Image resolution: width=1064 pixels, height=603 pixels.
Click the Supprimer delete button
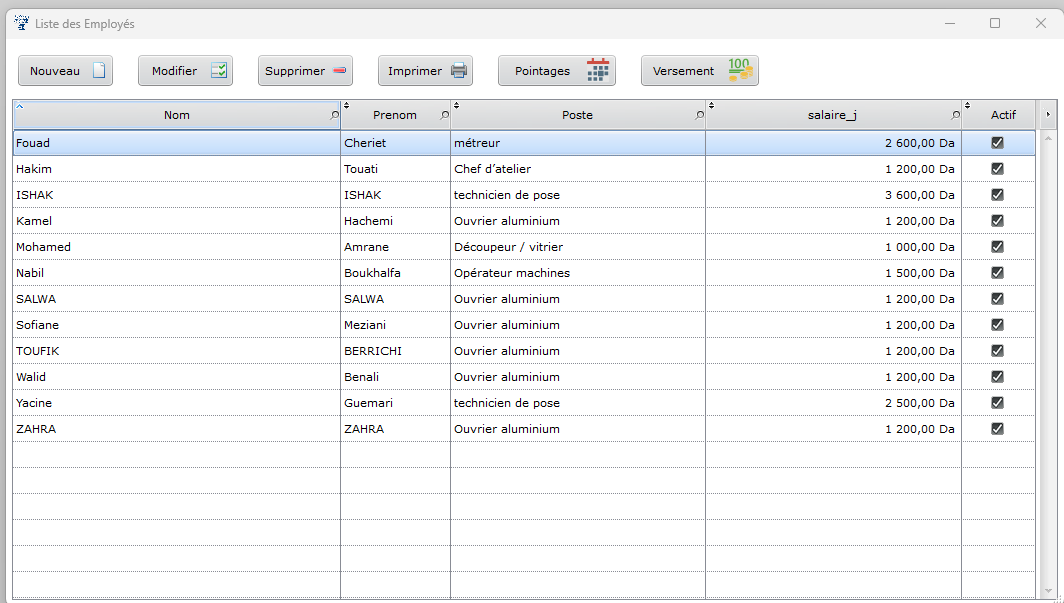(305, 71)
